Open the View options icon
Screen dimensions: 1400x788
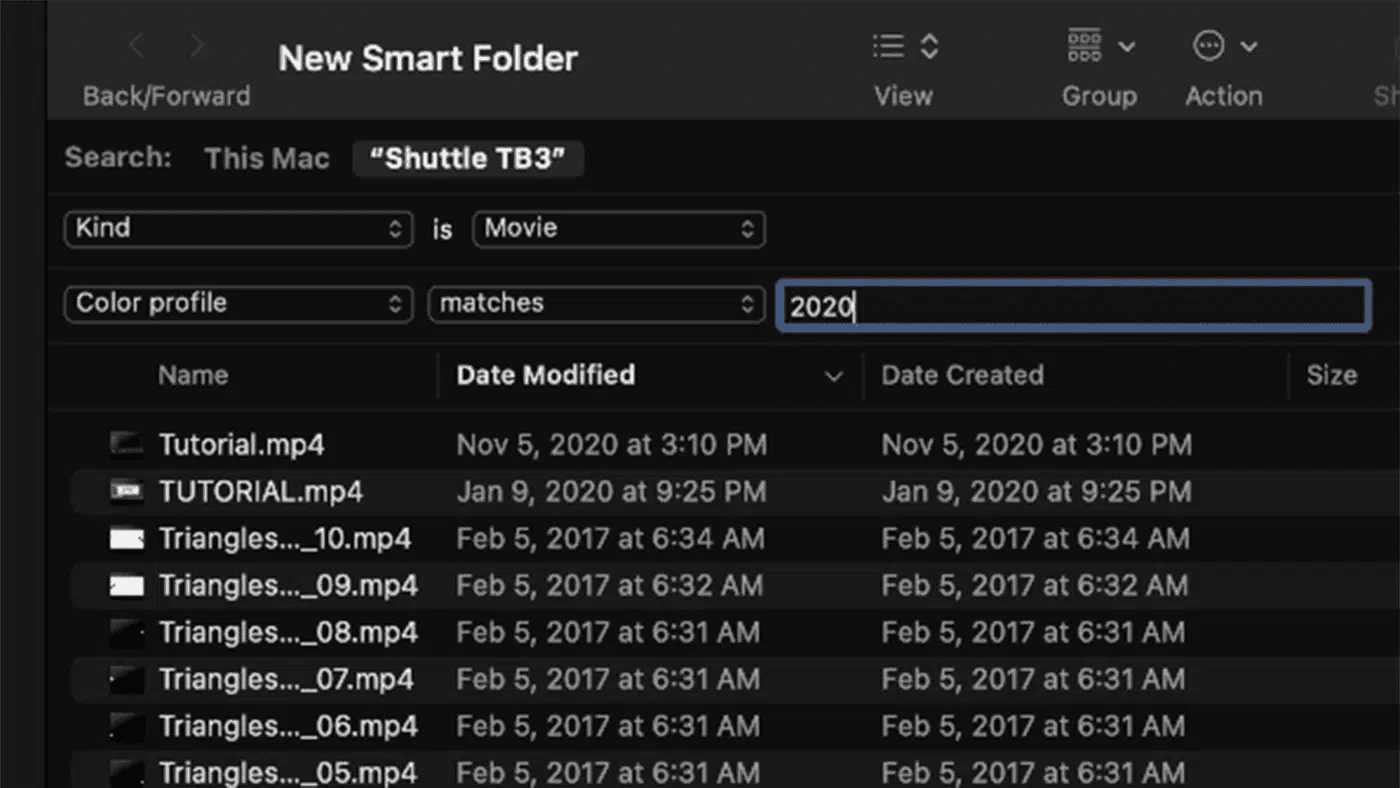(x=903, y=46)
